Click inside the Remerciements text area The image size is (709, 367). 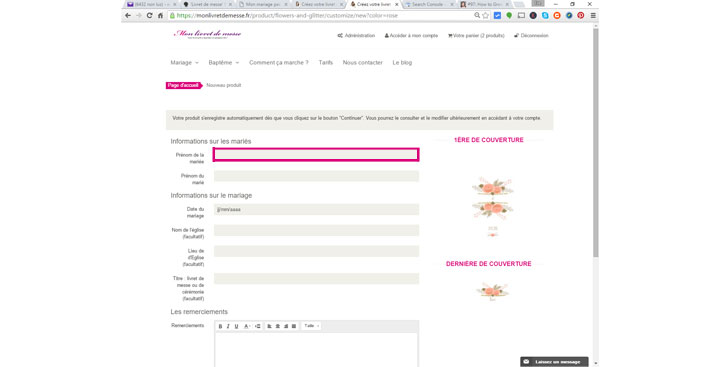click(316, 350)
